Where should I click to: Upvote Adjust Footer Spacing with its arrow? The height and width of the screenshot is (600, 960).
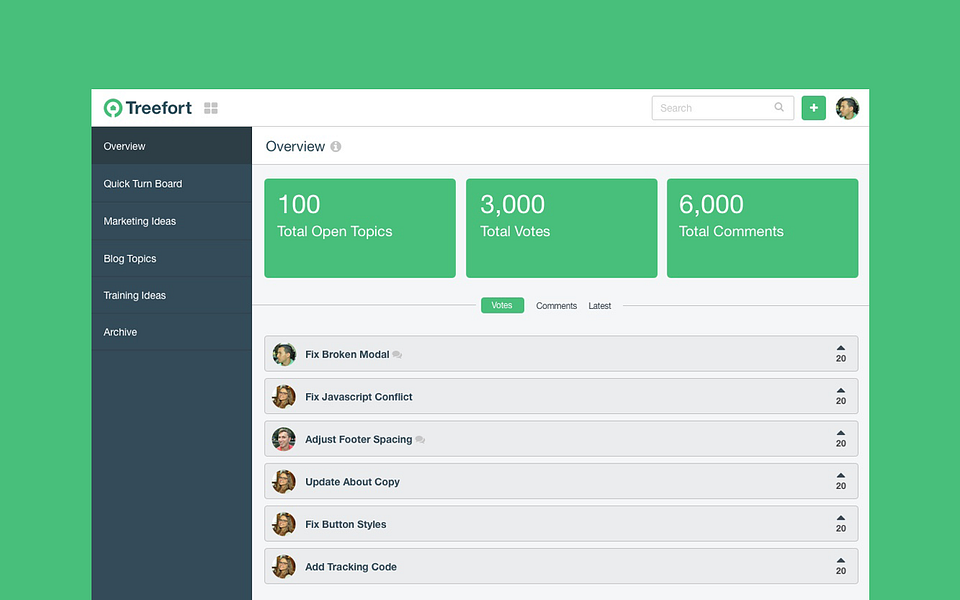coord(841,433)
